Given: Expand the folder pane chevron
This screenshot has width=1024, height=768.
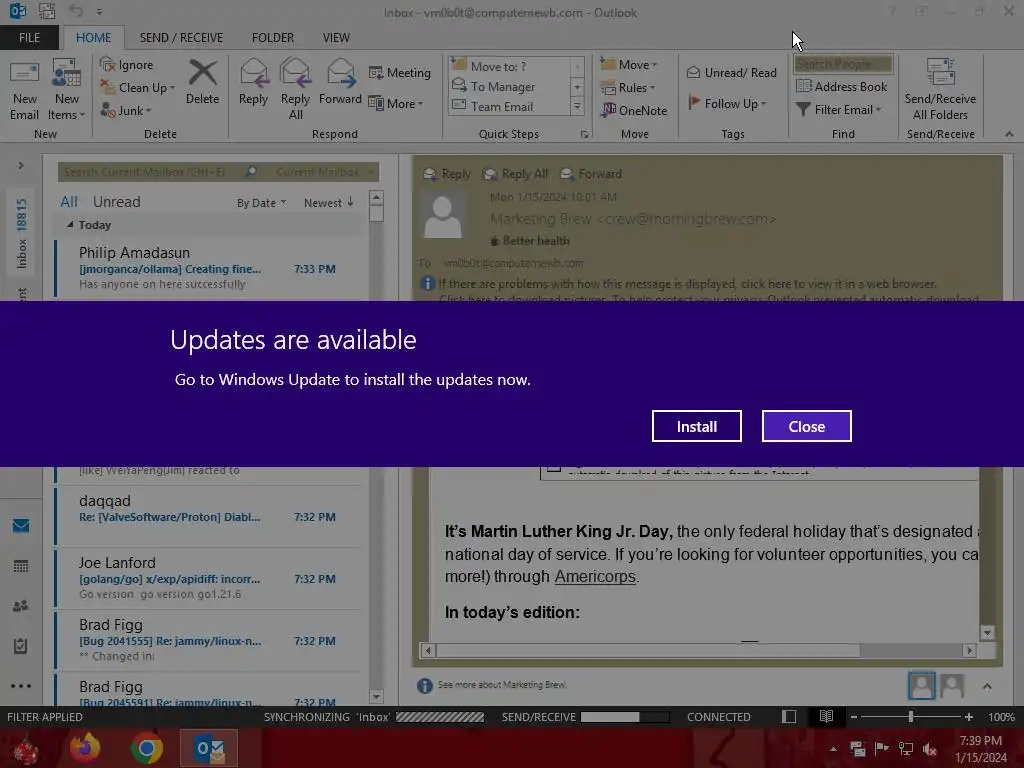Looking at the screenshot, I should (x=21, y=166).
